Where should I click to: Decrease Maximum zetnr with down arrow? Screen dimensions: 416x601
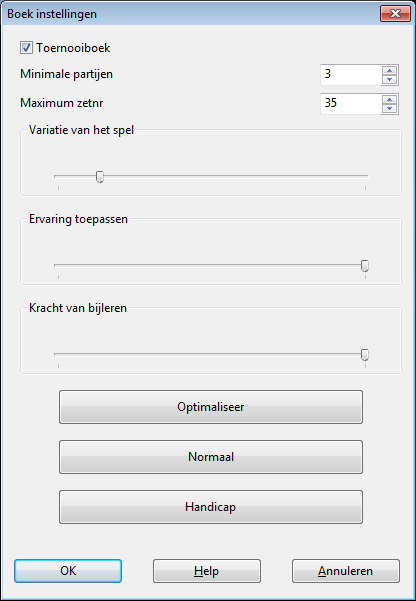click(390, 108)
